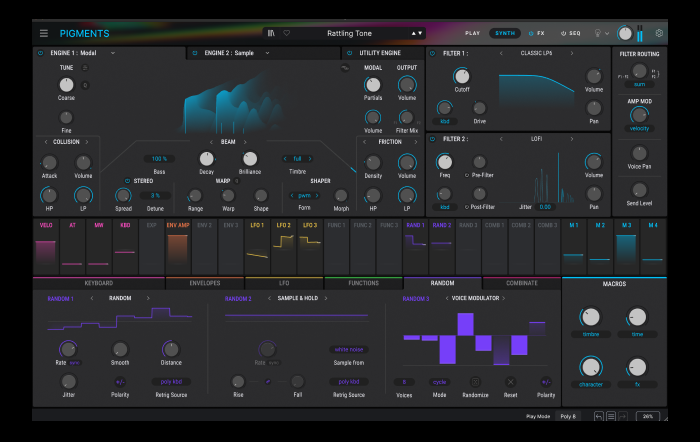Go to next exciter after COLLISION

87,142
